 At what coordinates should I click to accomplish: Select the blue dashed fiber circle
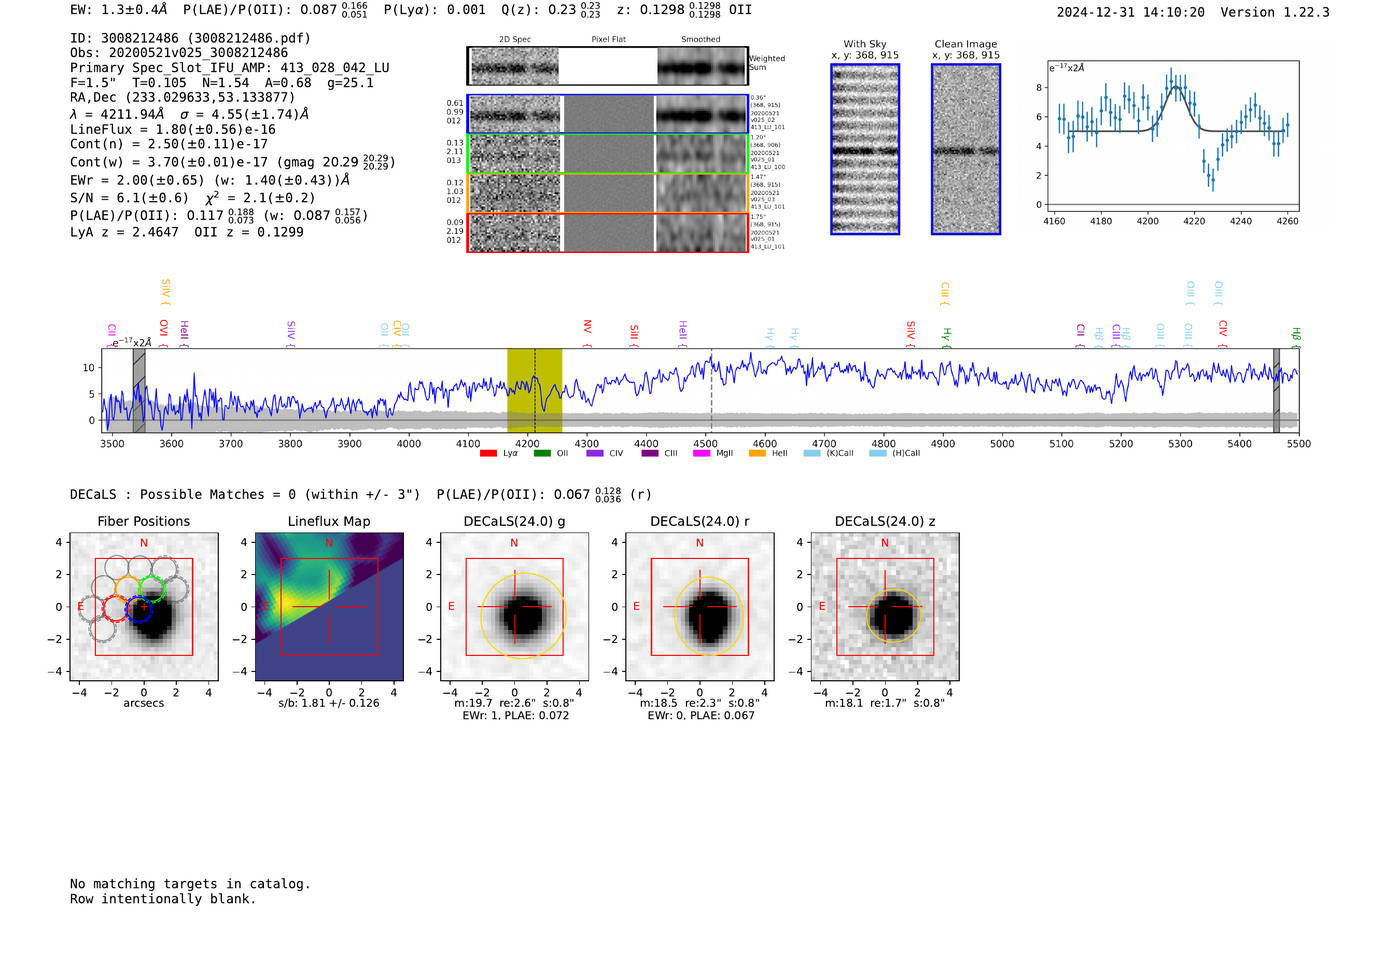click(139, 609)
